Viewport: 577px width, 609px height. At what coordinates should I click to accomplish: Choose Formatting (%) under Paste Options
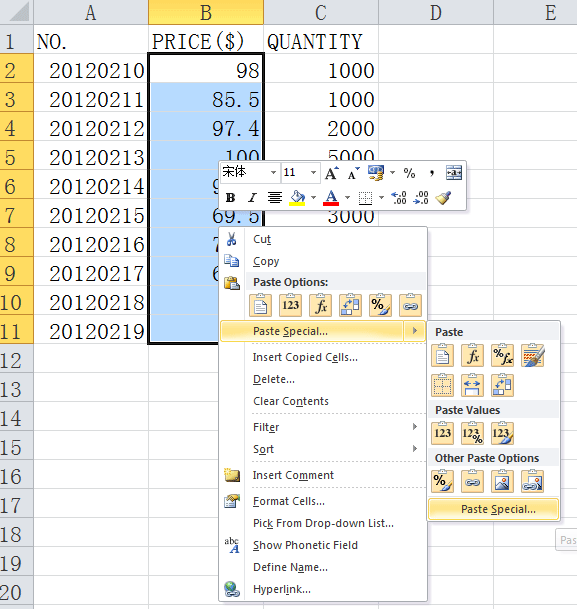click(x=380, y=306)
